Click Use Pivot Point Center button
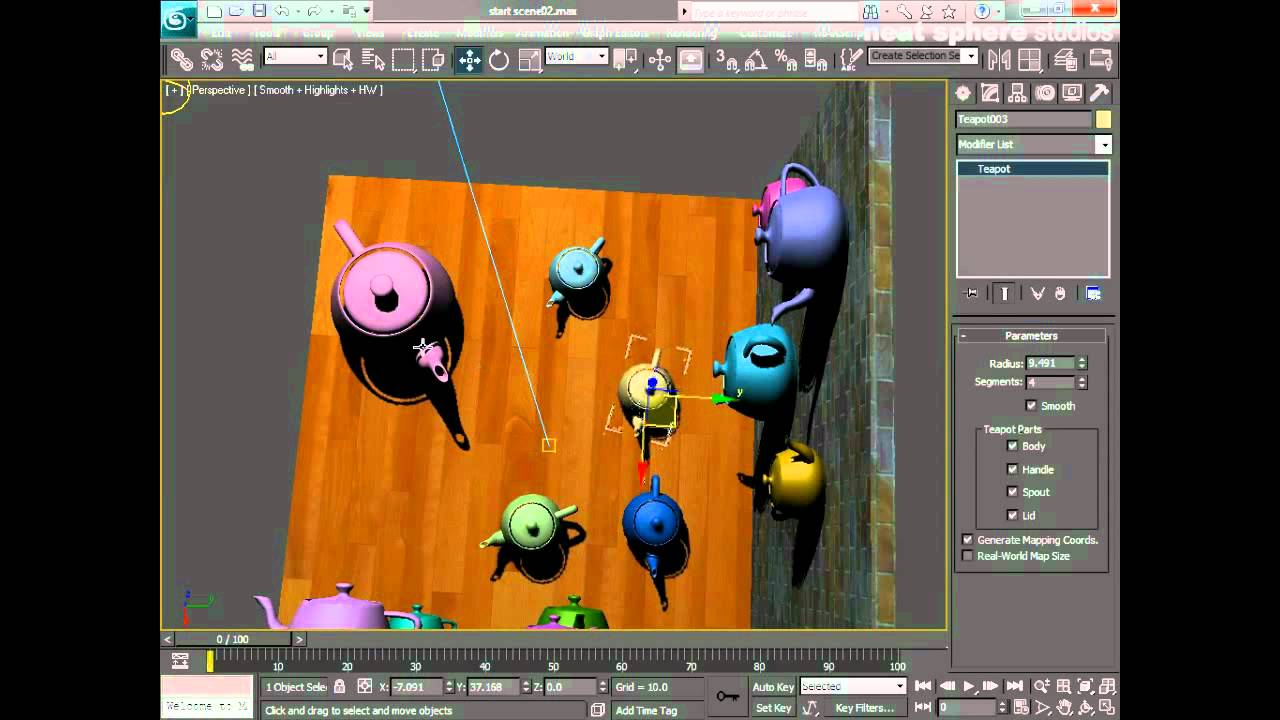 coord(625,60)
